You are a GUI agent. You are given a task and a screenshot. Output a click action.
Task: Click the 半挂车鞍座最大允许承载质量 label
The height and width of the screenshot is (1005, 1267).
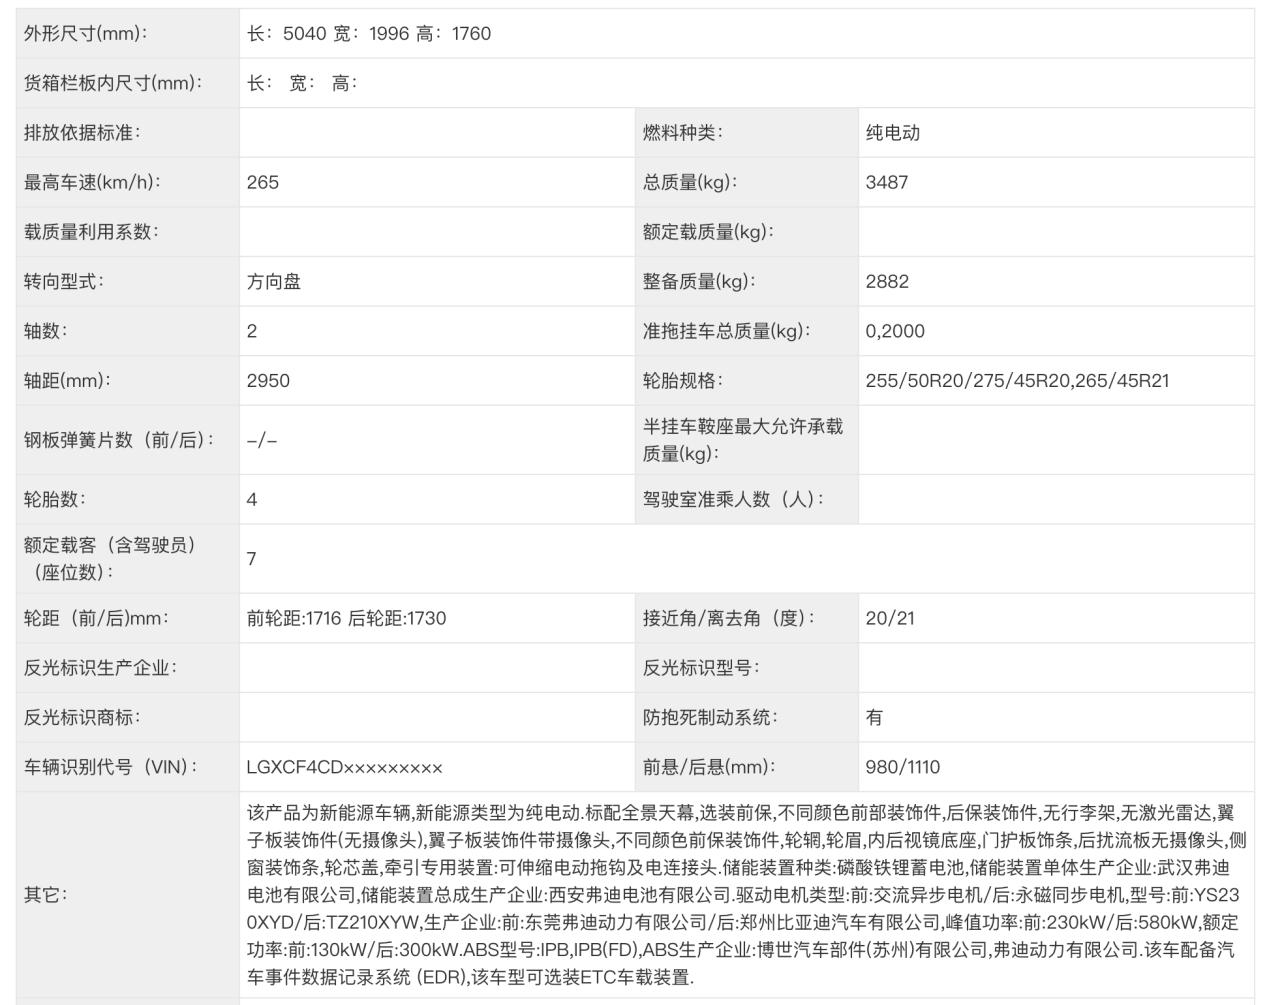pos(742,440)
